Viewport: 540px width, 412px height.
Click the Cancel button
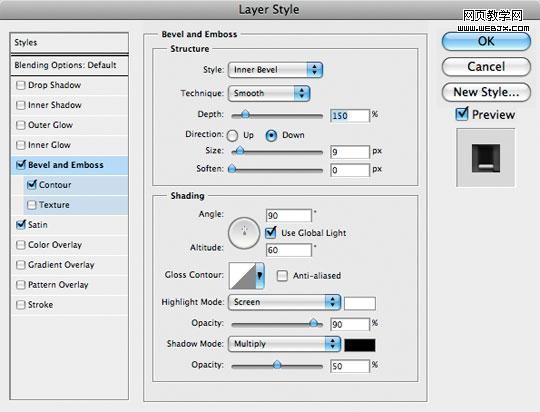click(x=486, y=66)
